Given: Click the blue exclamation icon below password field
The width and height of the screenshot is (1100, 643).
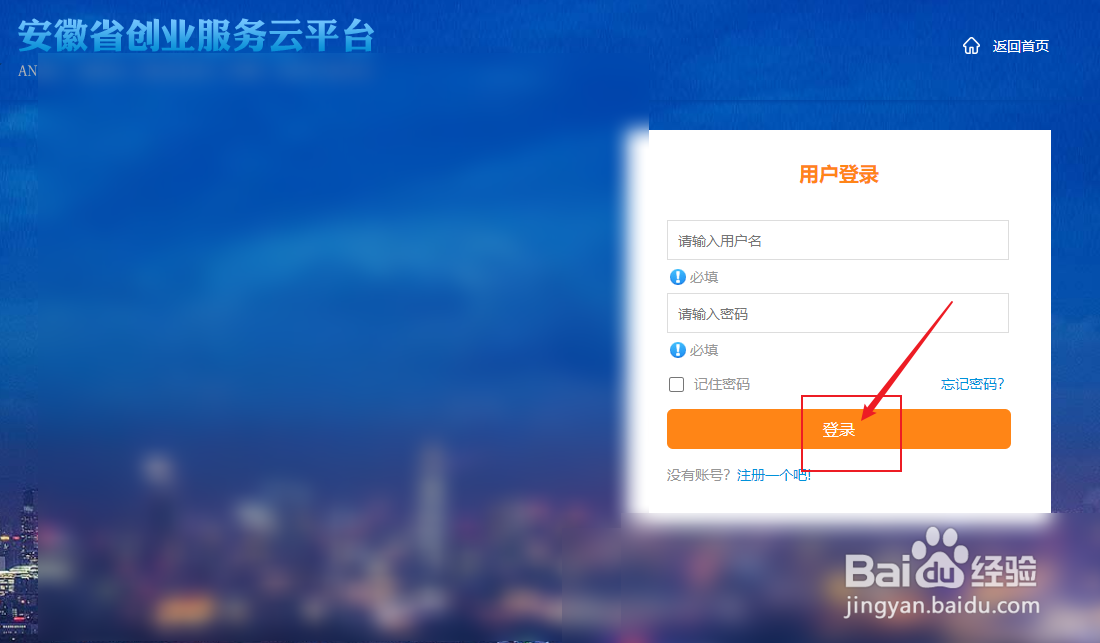Looking at the screenshot, I should (677, 350).
